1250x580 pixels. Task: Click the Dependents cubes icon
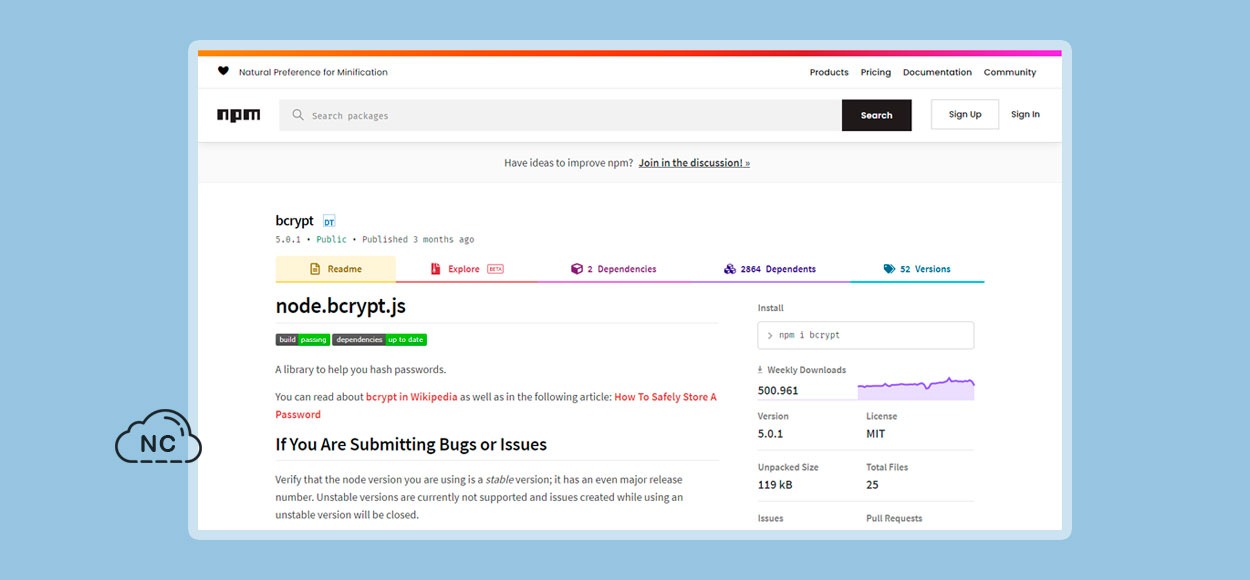pyautogui.click(x=730, y=269)
